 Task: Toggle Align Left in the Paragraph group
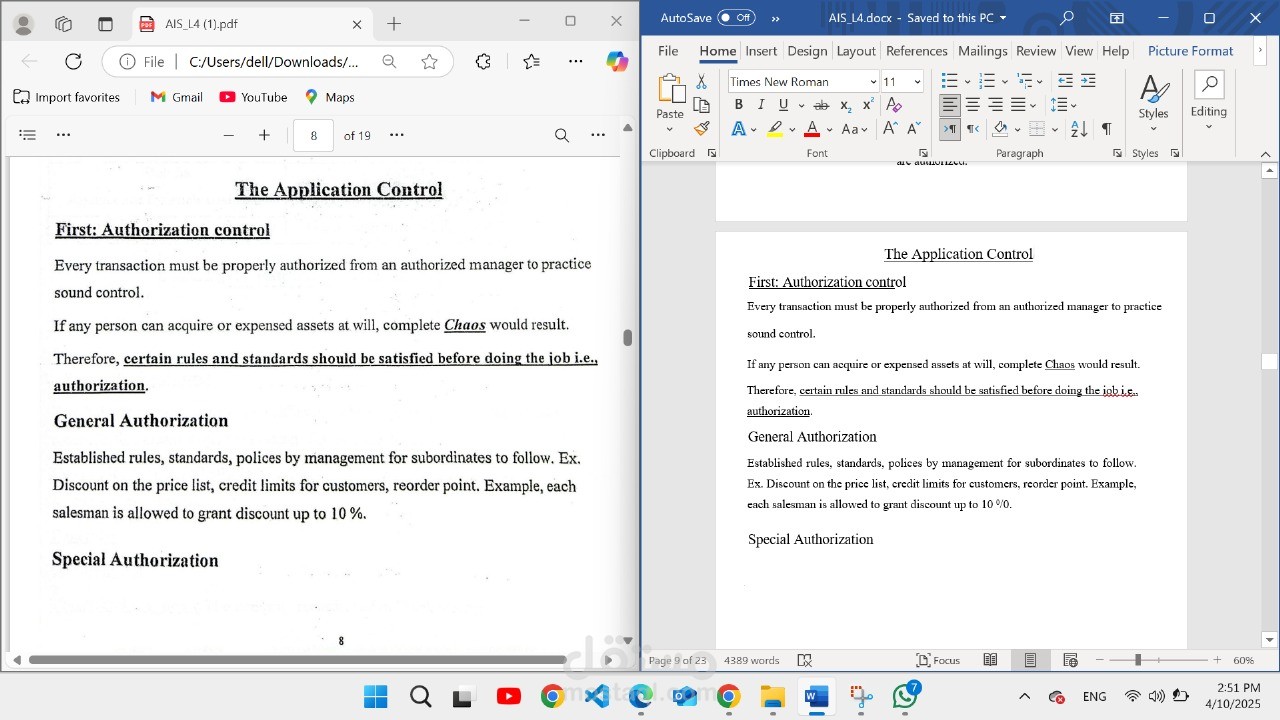point(950,105)
